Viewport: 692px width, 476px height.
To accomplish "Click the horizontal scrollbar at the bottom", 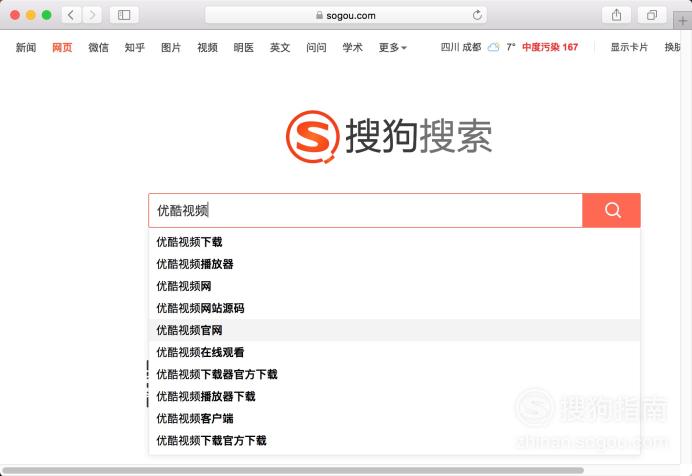I will pos(293,470).
